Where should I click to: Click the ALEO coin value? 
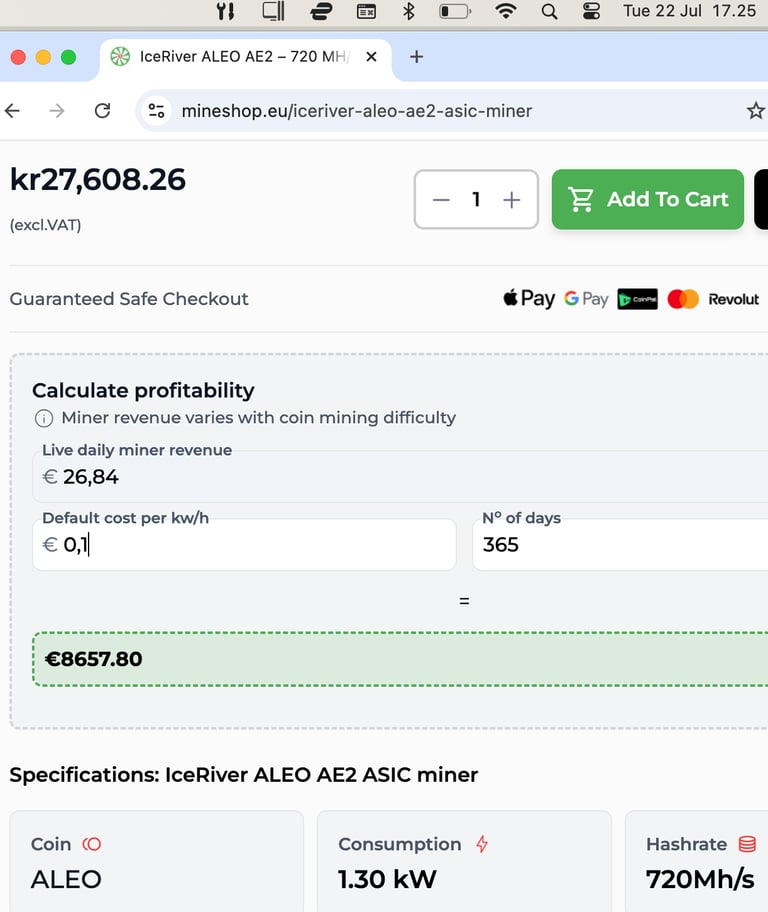[66, 879]
